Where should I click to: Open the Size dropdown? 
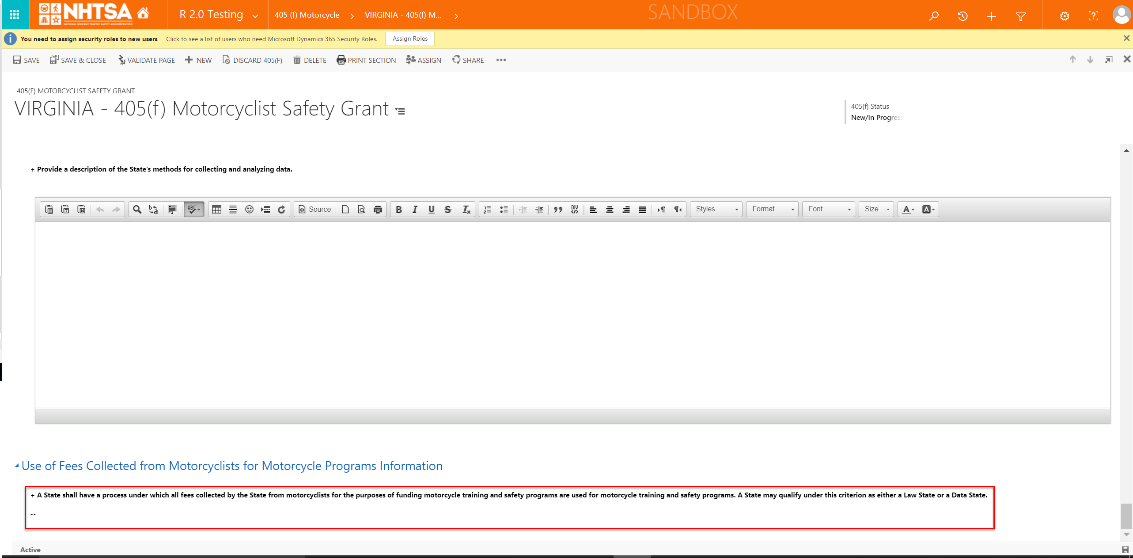click(876, 209)
